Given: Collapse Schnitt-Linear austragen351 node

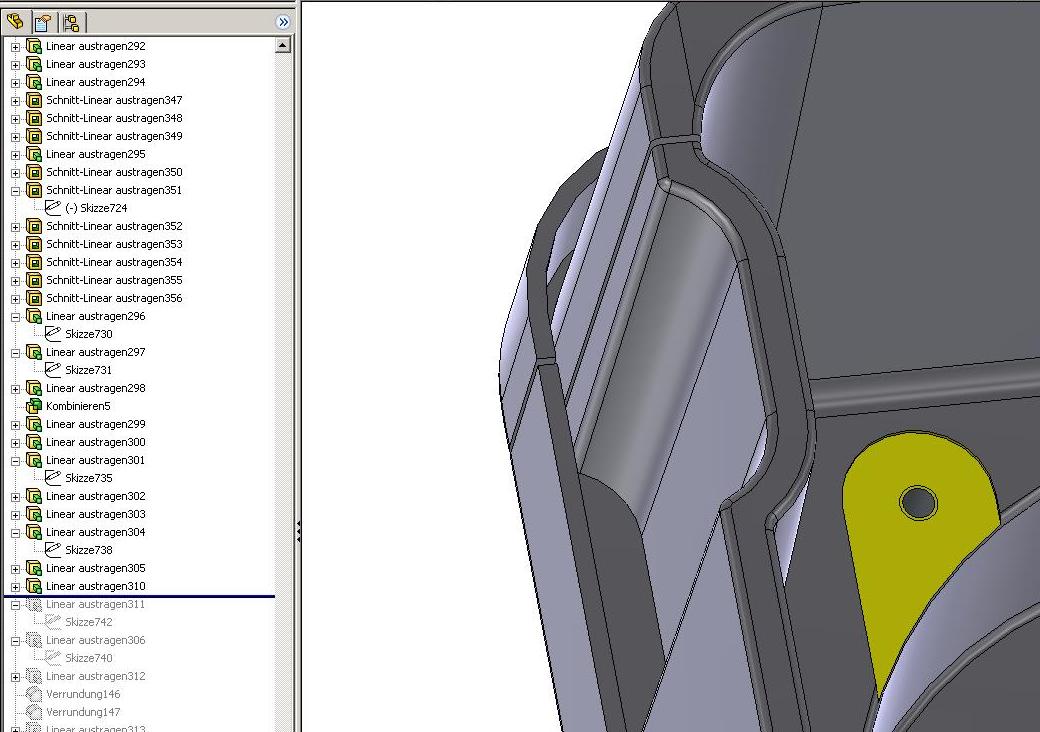Looking at the screenshot, I should coord(15,190).
